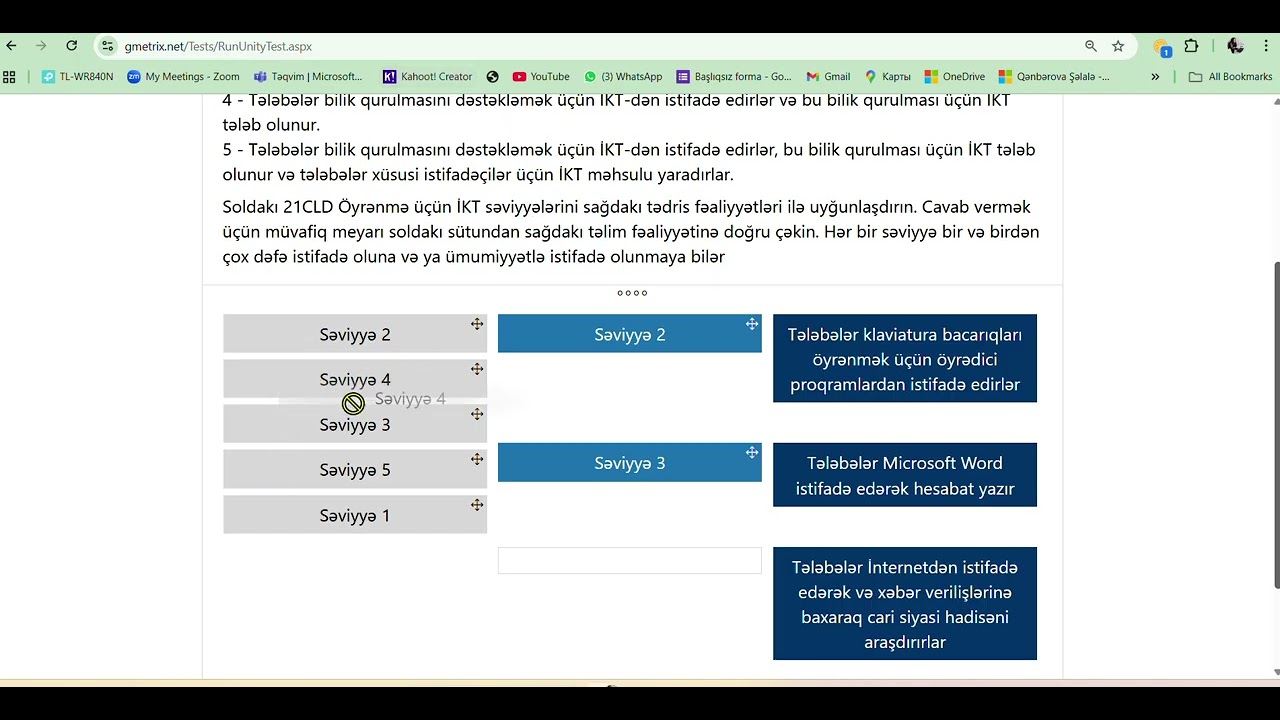Open the All Bookmarks folder

pyautogui.click(x=1230, y=76)
